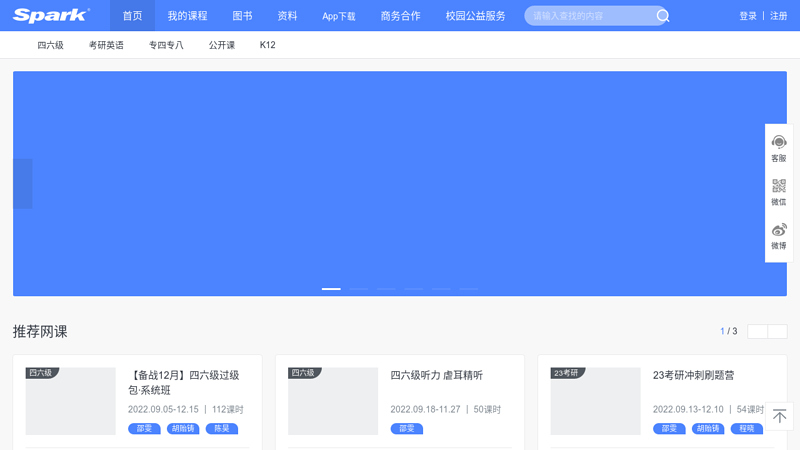Image resolution: width=800 pixels, height=450 pixels.
Task: Open 图书 menu item
Action: 242,16
